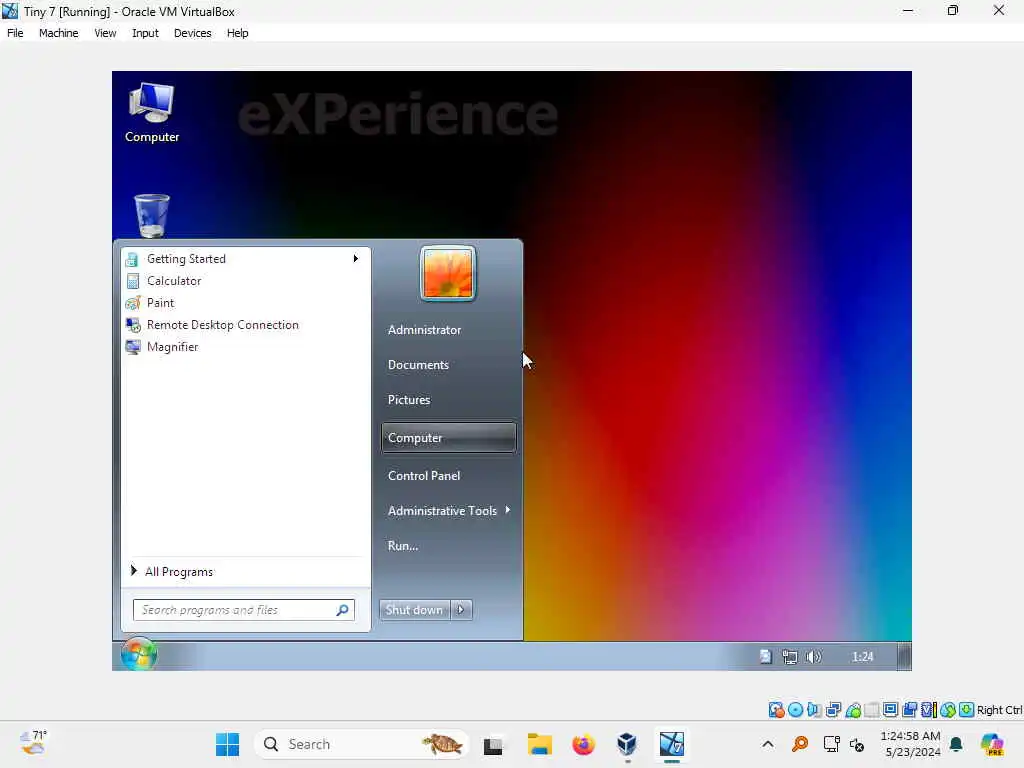This screenshot has width=1024, height=768.
Task: Click VirtualBox CPU virtualization indicator
Action: click(x=929, y=710)
